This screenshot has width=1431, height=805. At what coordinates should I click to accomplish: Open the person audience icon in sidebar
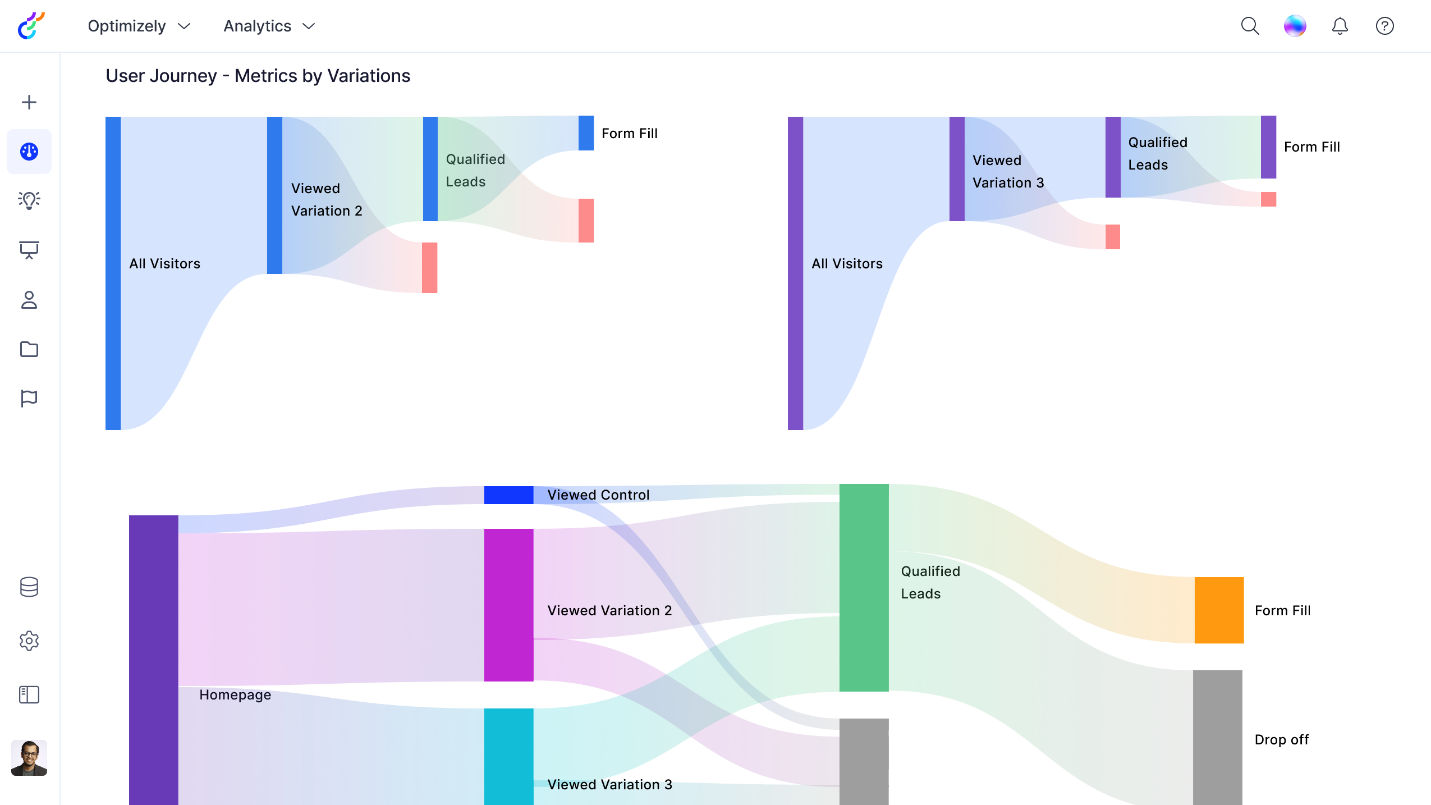(29, 300)
